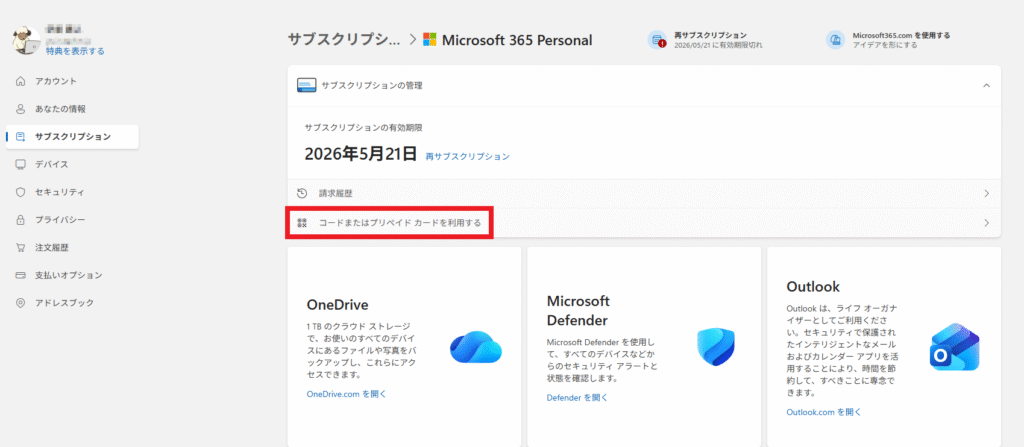1024x447 pixels.
Task: Click the Outlook envelope icon
Action: [x=955, y=347]
